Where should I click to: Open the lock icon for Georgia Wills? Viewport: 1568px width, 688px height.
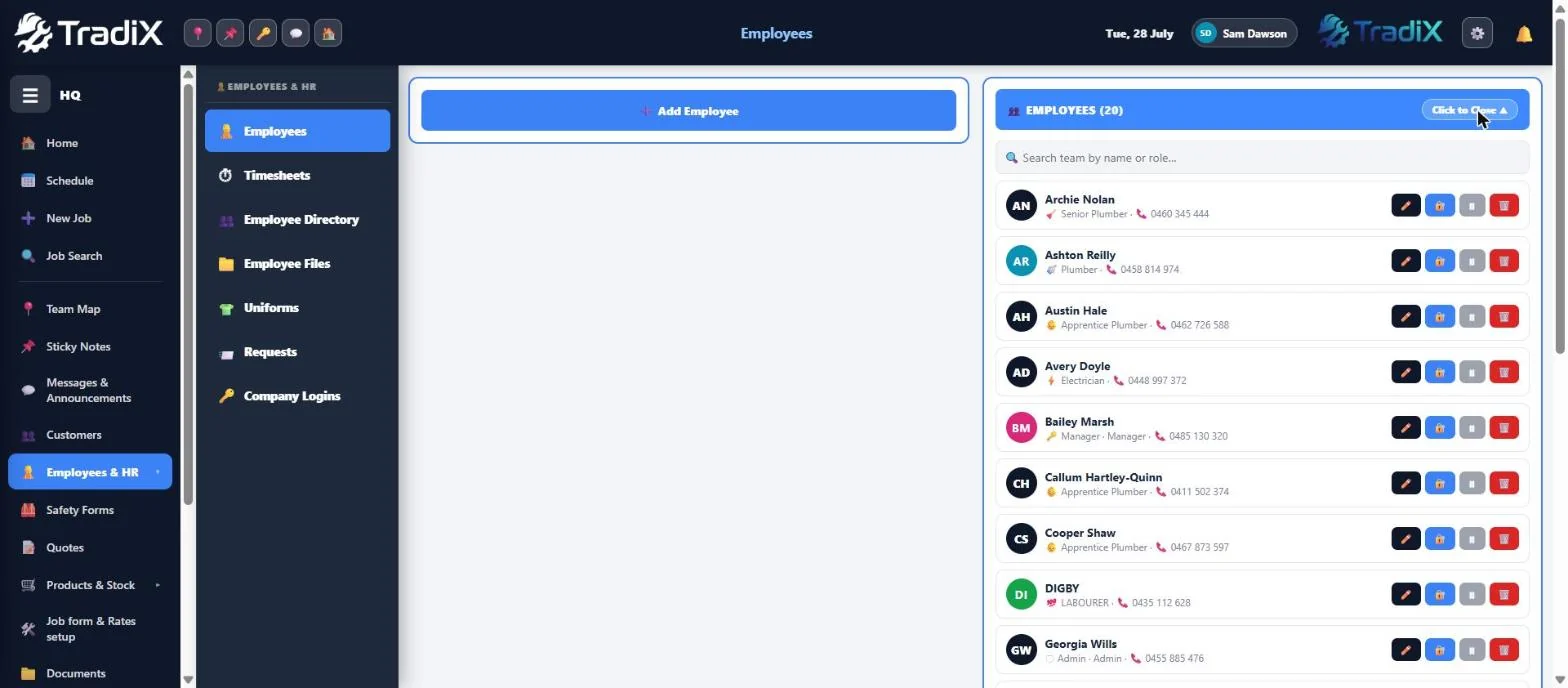pos(1439,650)
